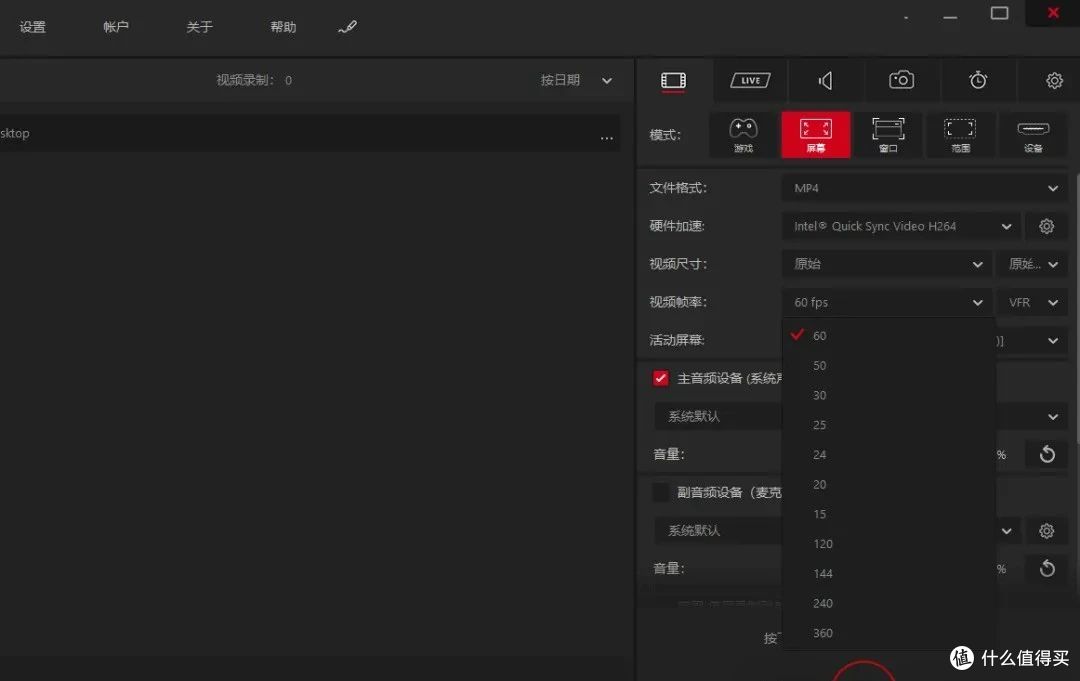Choose 25 in the frame rate list
Viewport: 1080px width, 681px height.
click(889, 425)
